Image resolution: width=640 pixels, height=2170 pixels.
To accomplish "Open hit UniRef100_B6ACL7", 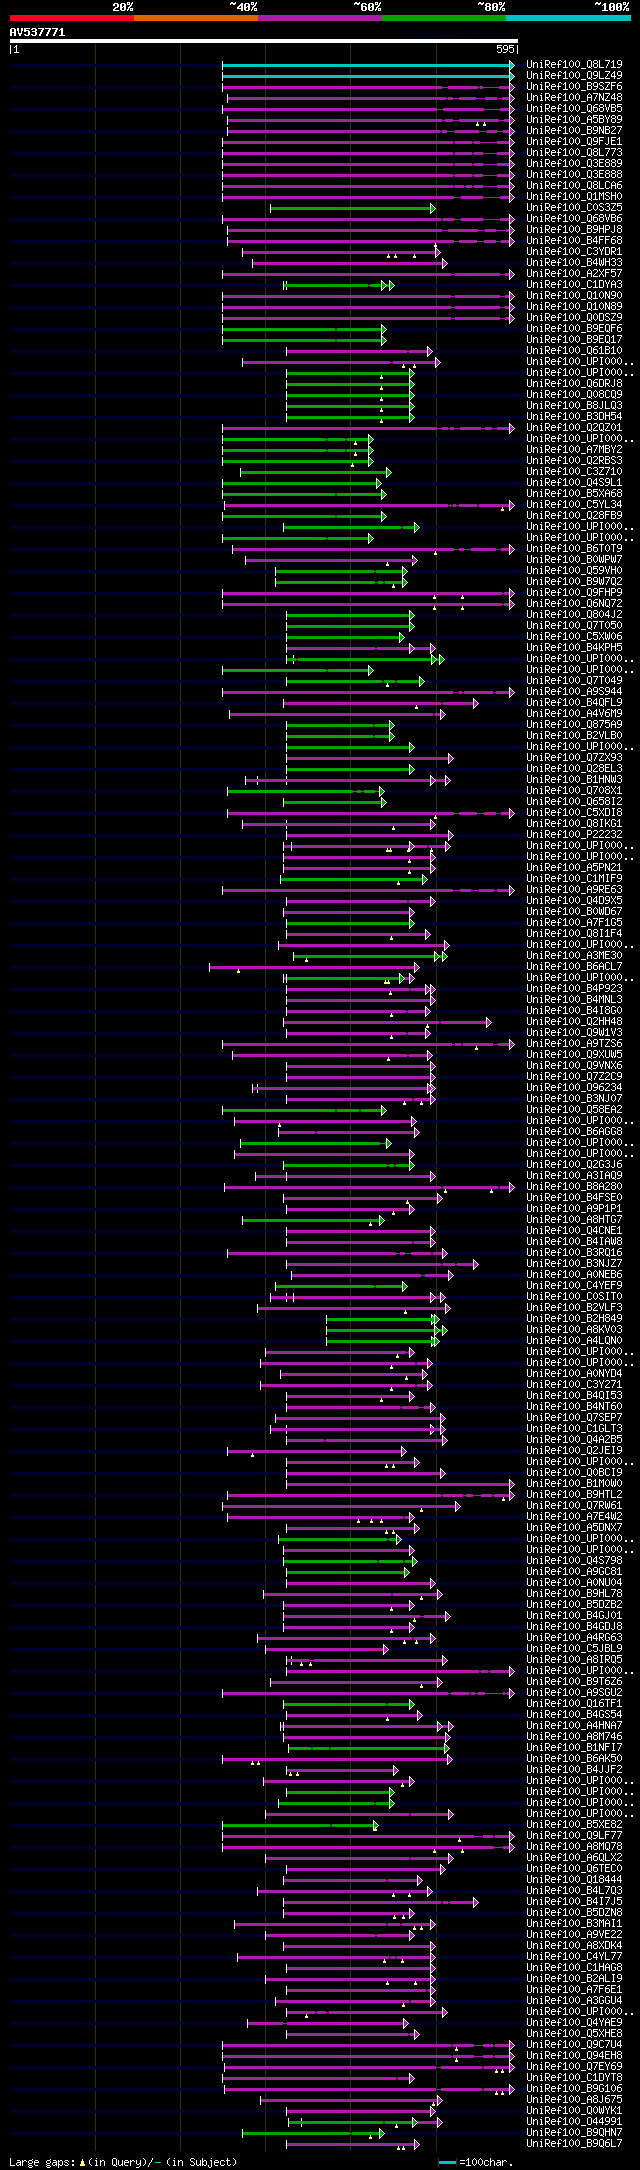I will [x=574, y=967].
